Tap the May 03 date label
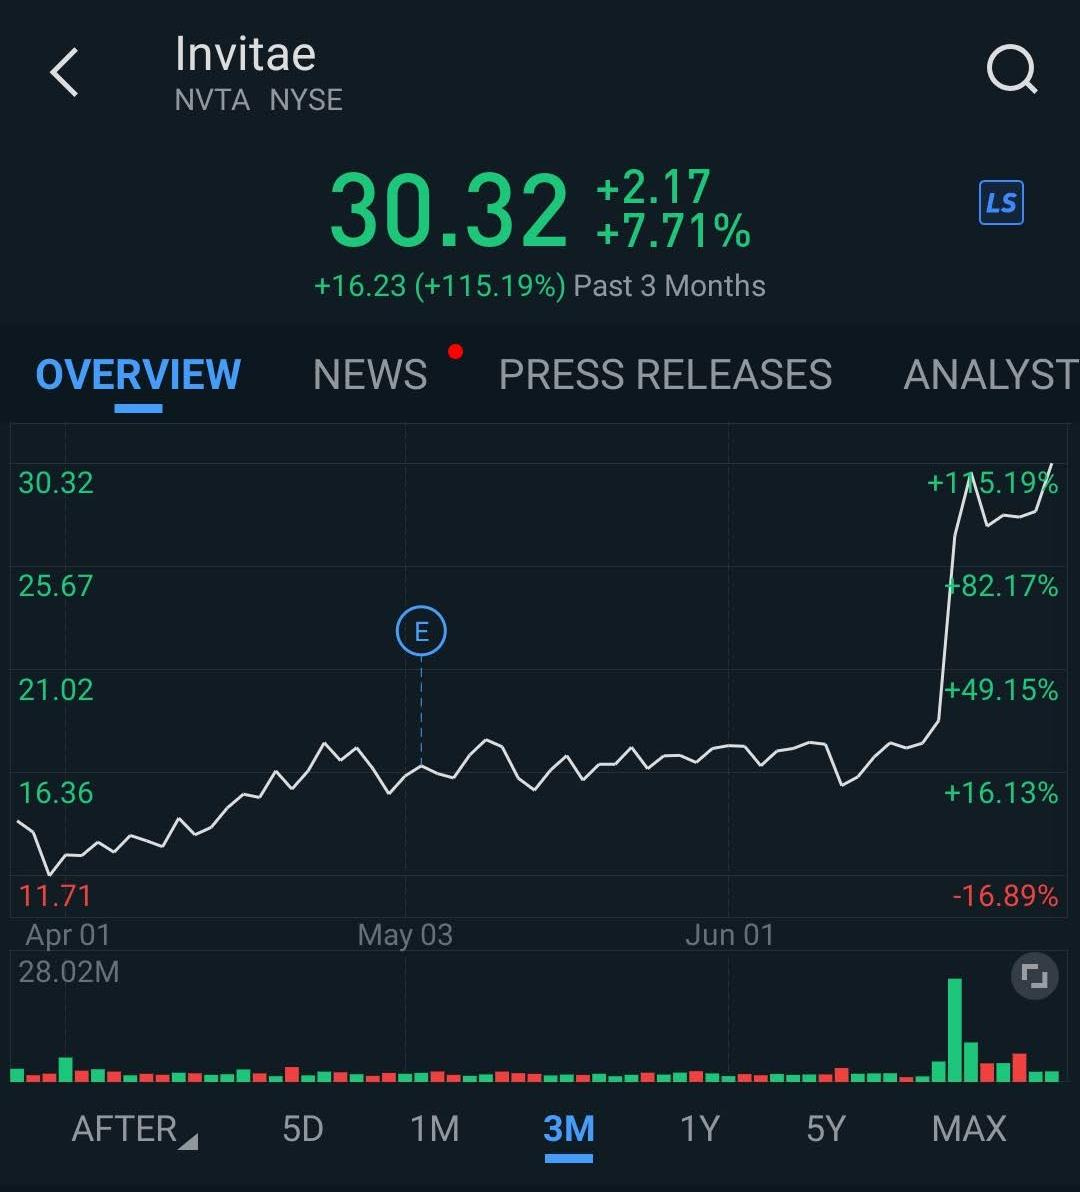Image resolution: width=1080 pixels, height=1192 pixels. tap(405, 935)
